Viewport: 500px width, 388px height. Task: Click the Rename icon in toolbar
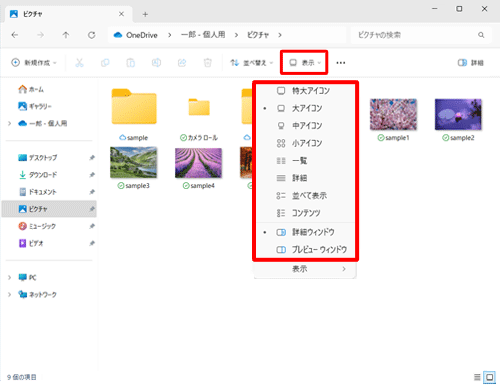[x=156, y=63]
